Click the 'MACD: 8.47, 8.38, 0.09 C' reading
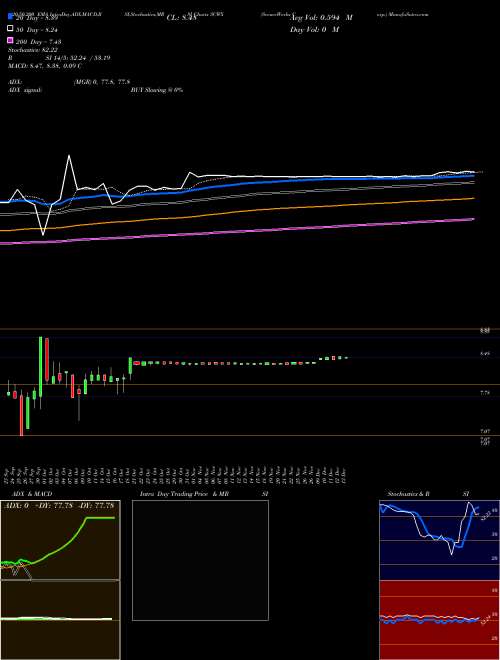The height and width of the screenshot is (660, 500). [x=45, y=66]
